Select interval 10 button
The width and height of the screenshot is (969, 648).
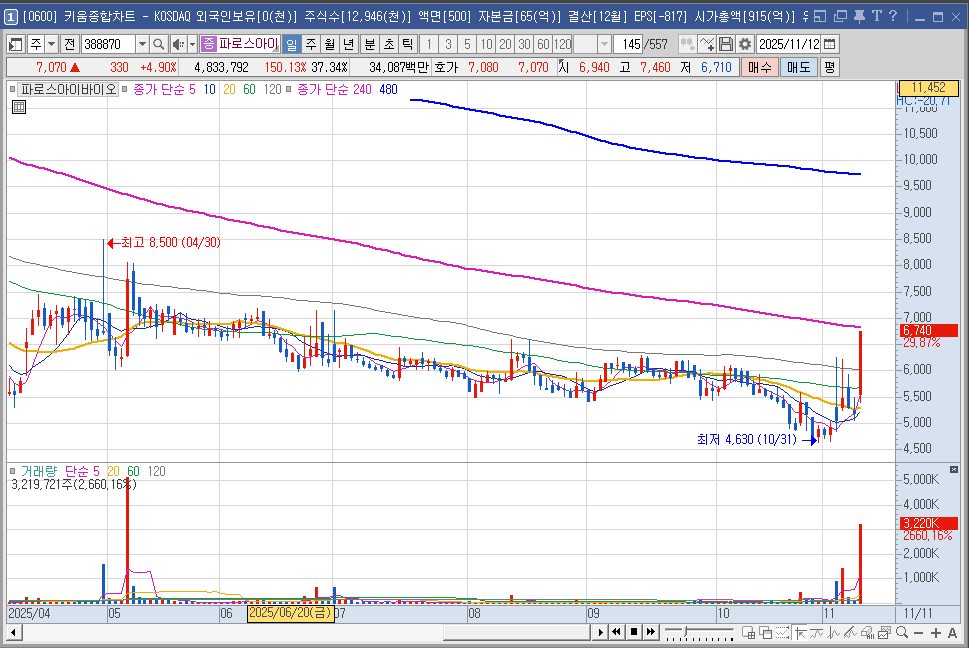[x=486, y=44]
